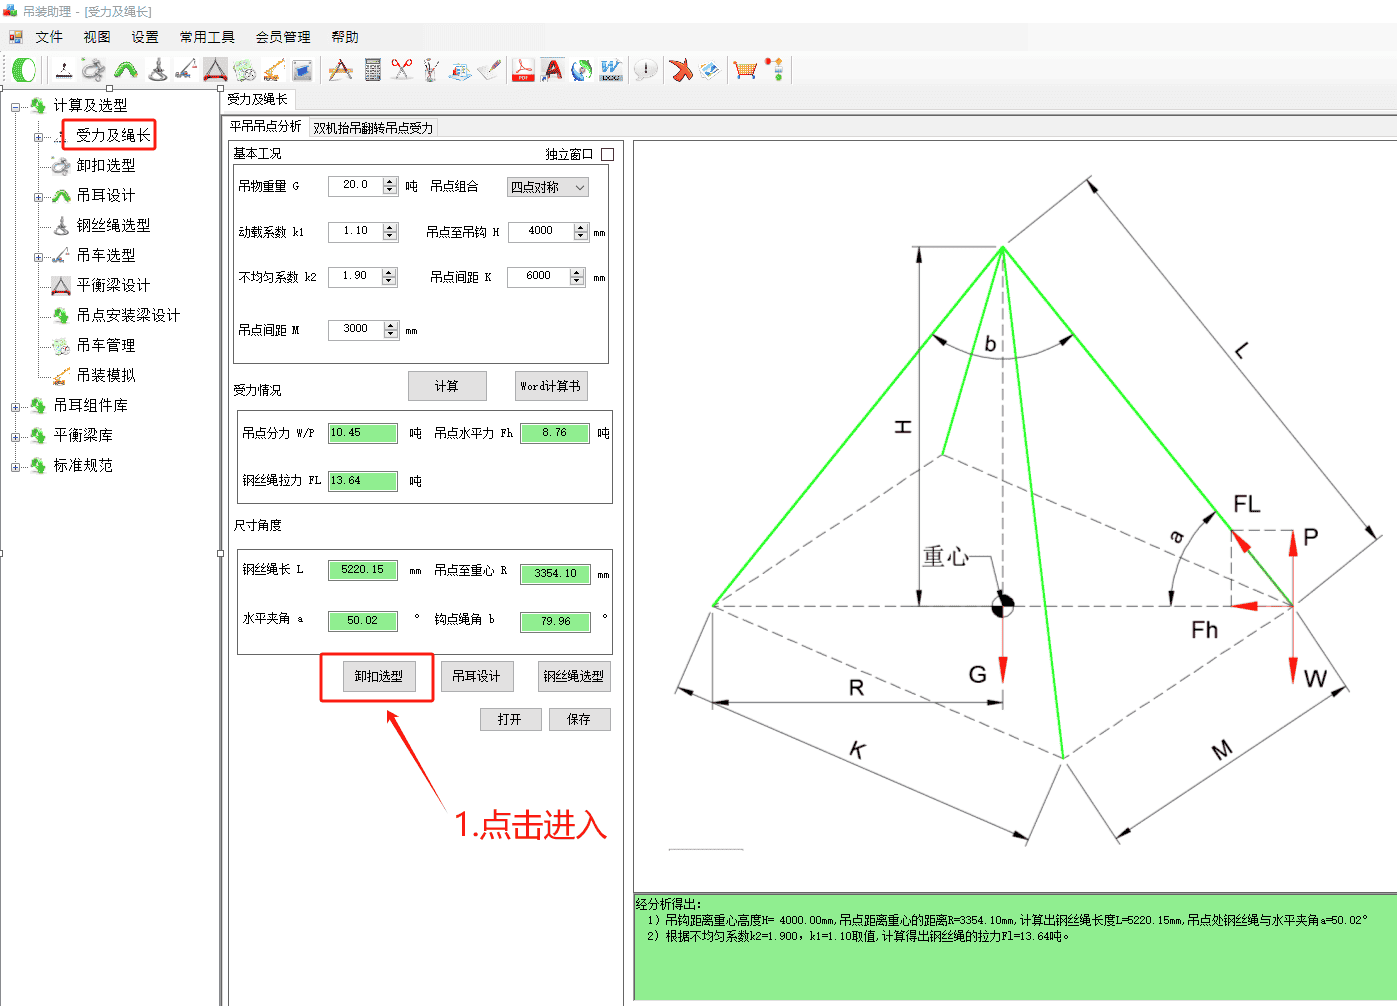Viewport: 1397px width, 1006px height.
Task: Click the green lifting lug toolbar icon
Action: coord(126,70)
